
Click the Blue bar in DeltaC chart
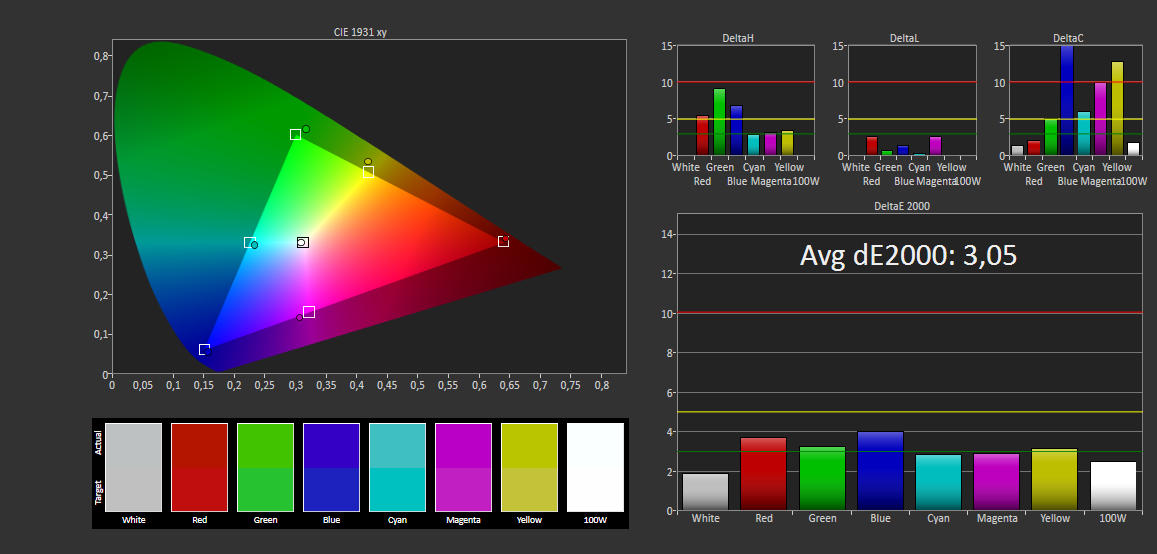click(1067, 100)
